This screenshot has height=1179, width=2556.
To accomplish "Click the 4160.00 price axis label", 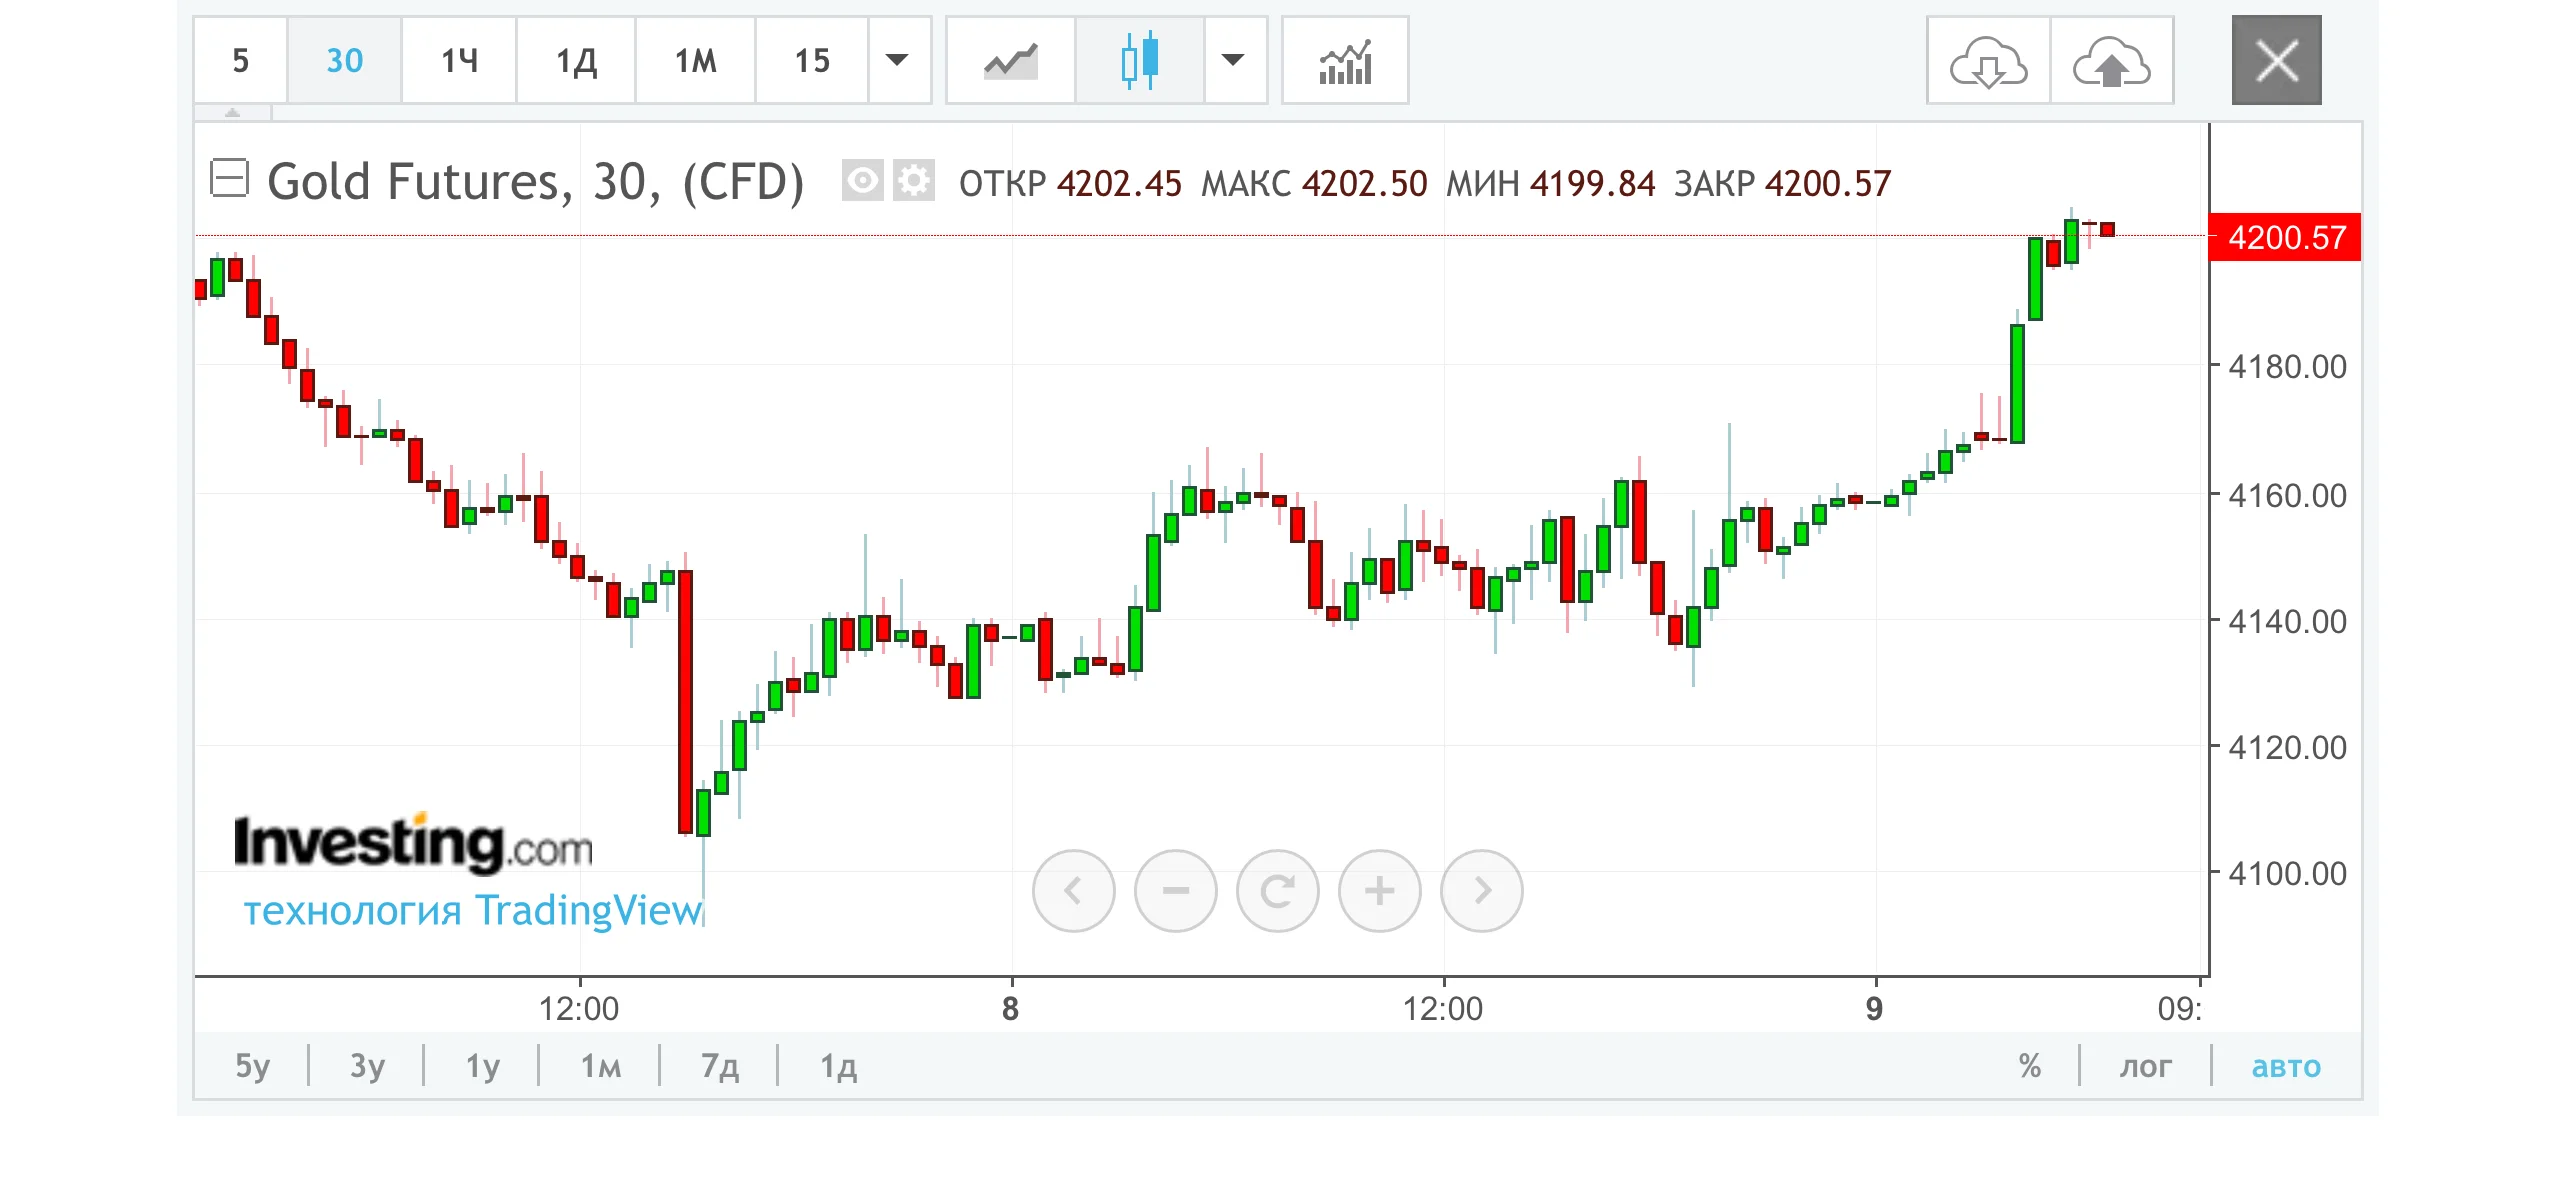I will pyautogui.click(x=2286, y=495).
